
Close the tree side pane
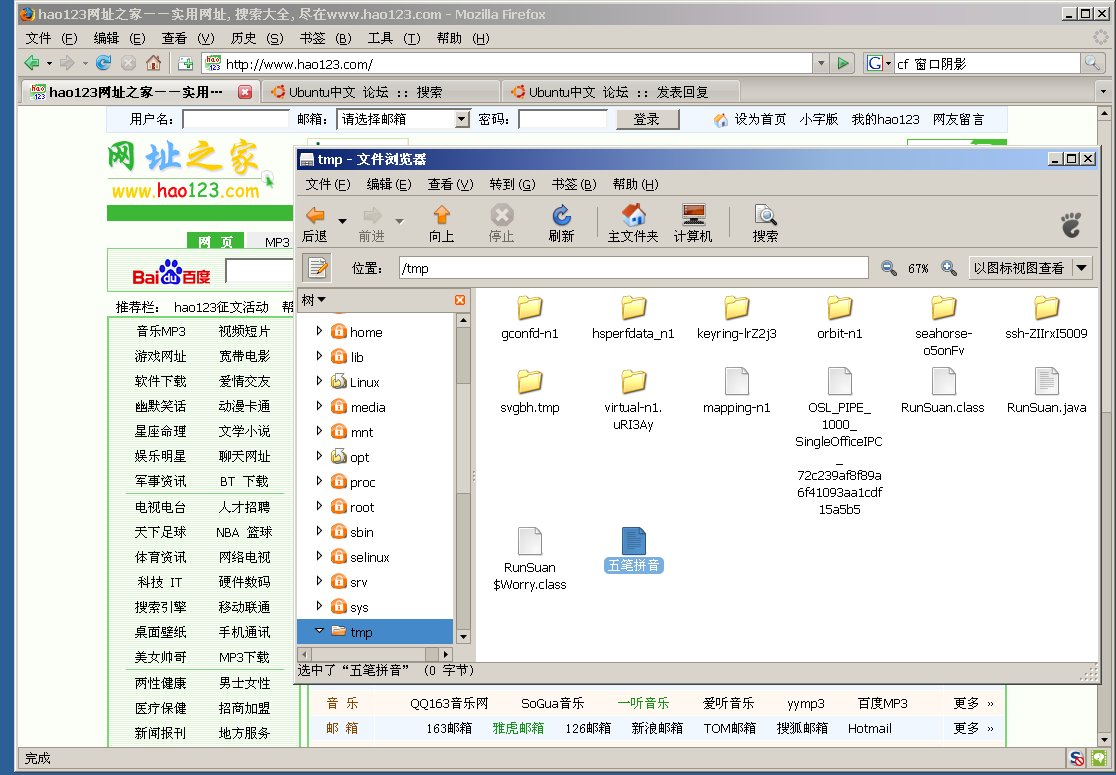[460, 300]
